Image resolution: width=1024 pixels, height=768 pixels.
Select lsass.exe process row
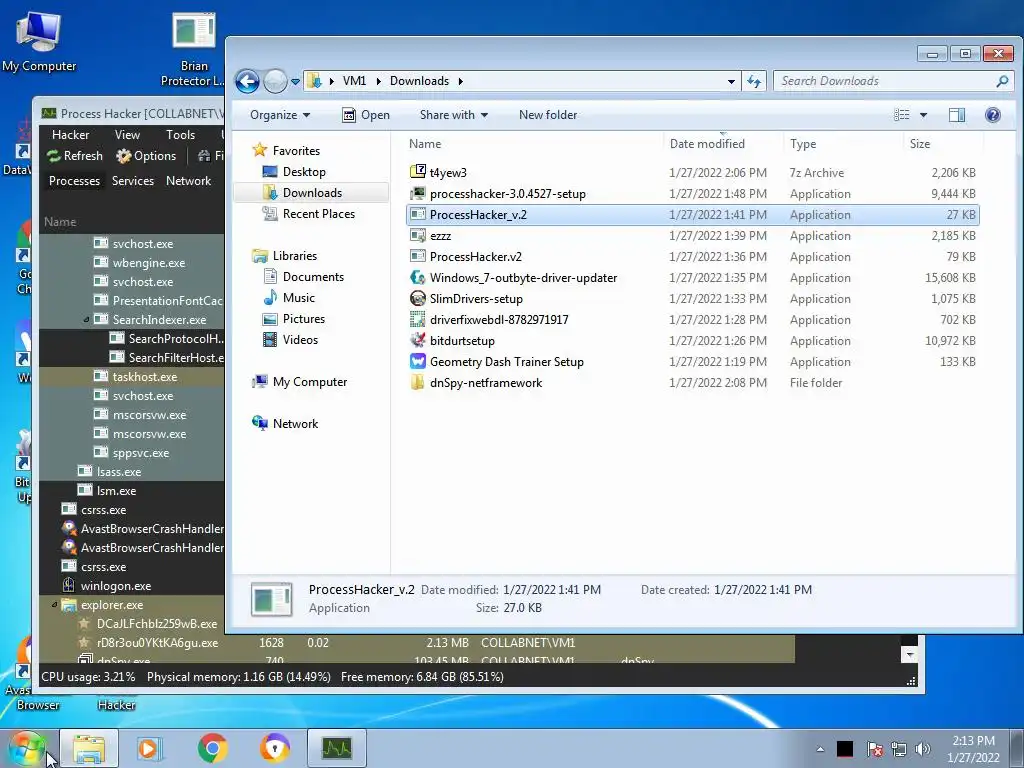point(132,472)
